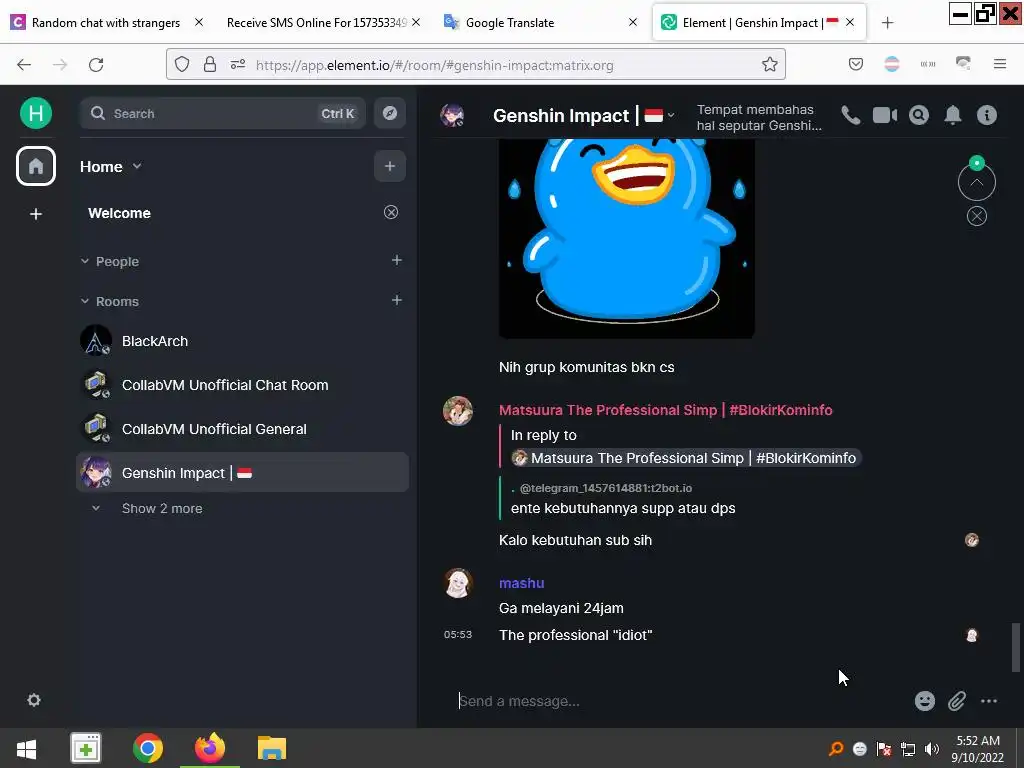Open more composer options
The image size is (1024, 768).
[989, 701]
